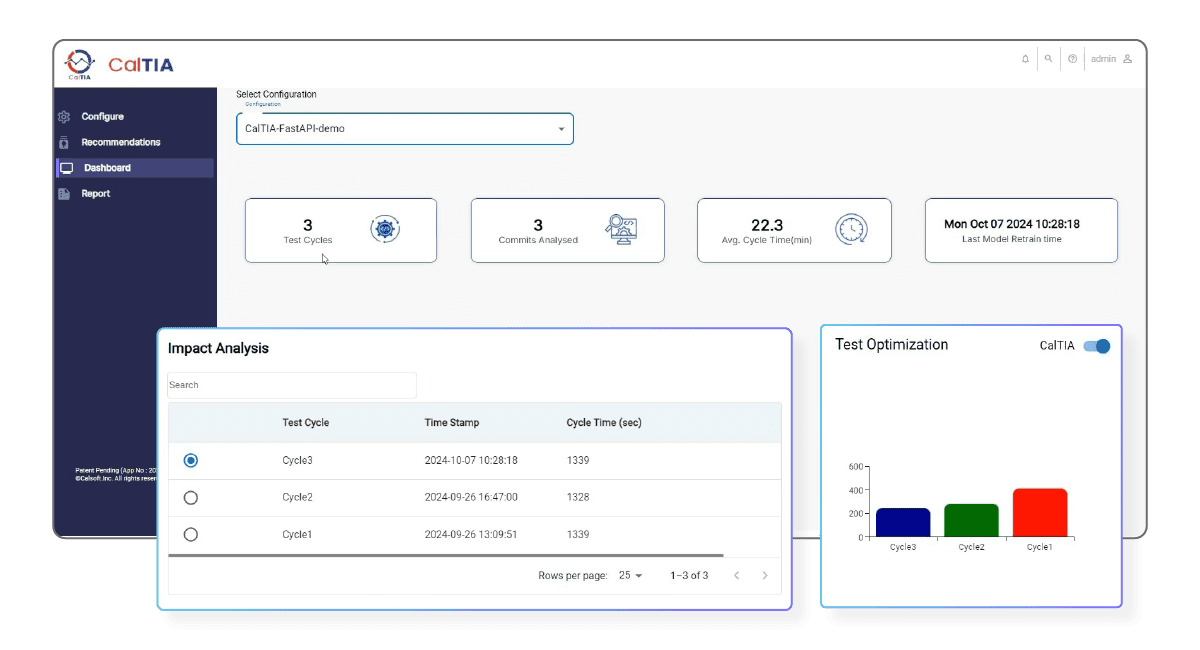Image resolution: width=1200 pixels, height=650 pixels.
Task: Click the Avg. Cycle Time clock icon
Action: coord(851,229)
